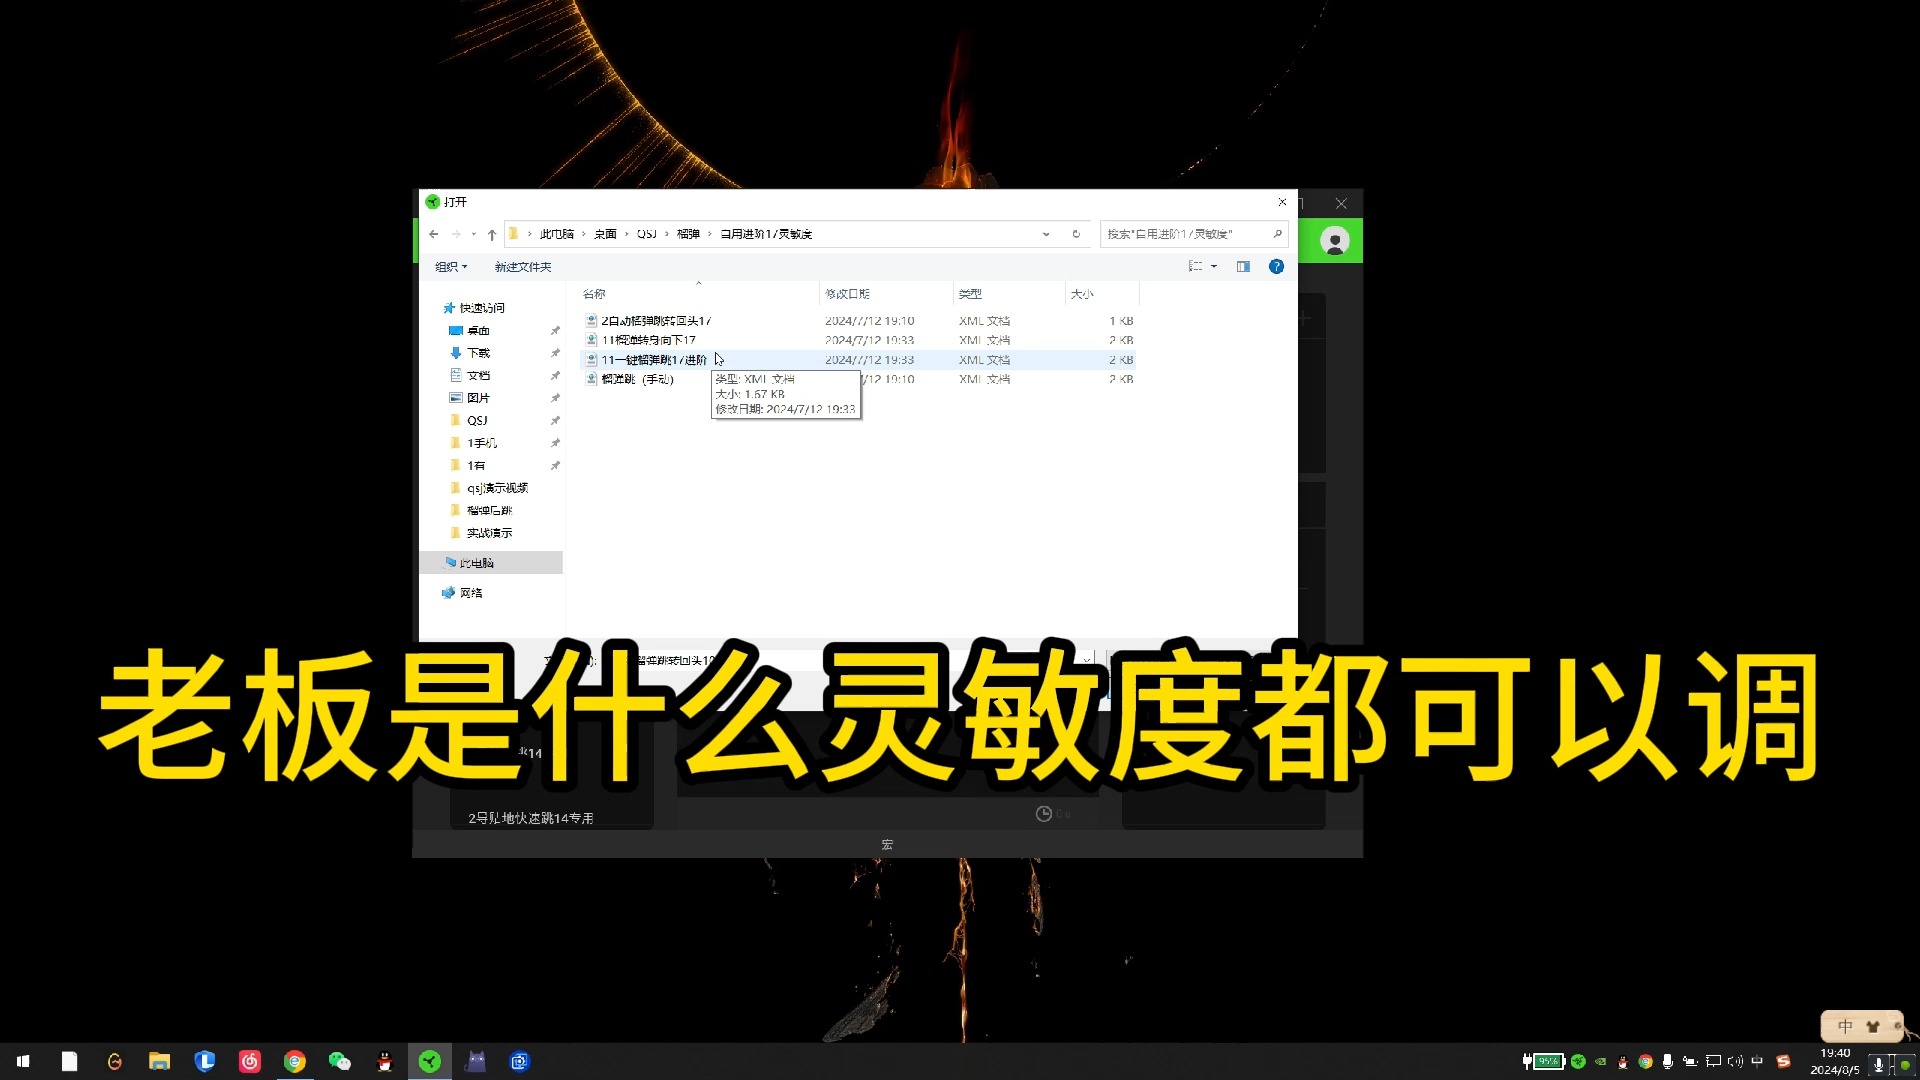
Task: Click the magnifier icon in the search box
Action: click(1277, 234)
